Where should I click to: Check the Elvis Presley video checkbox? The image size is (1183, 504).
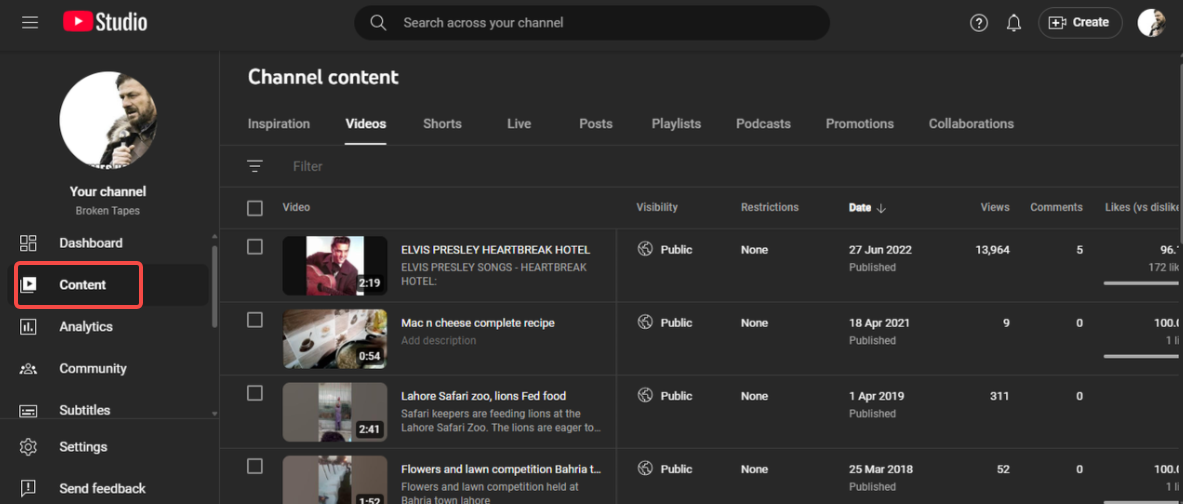point(255,247)
